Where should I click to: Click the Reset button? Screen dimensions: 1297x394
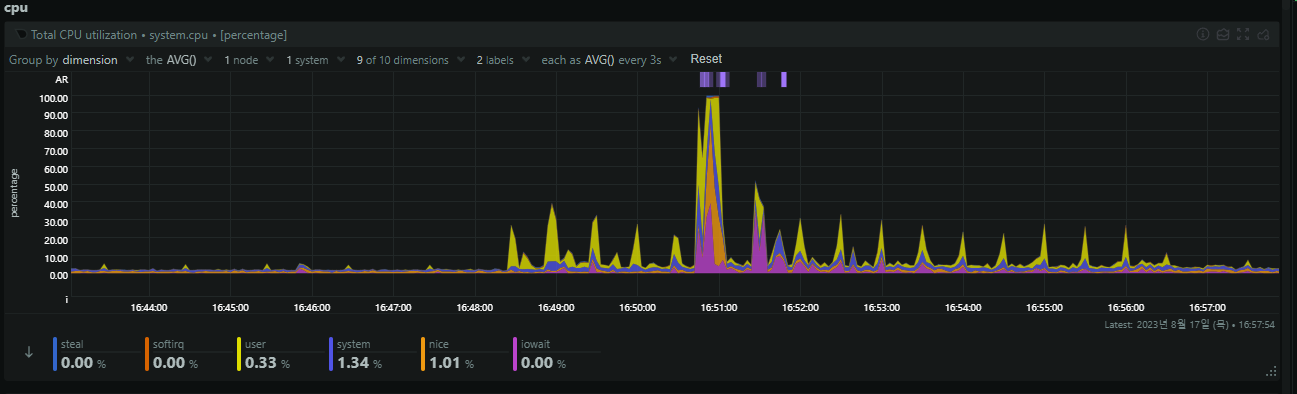(x=706, y=59)
